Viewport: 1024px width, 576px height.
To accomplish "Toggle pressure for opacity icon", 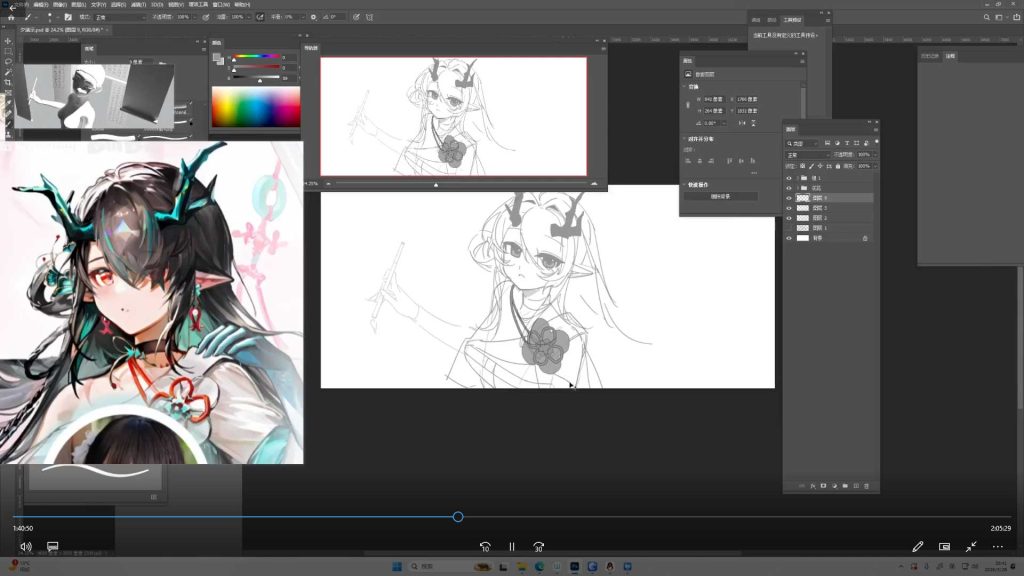I will click(x=206, y=17).
